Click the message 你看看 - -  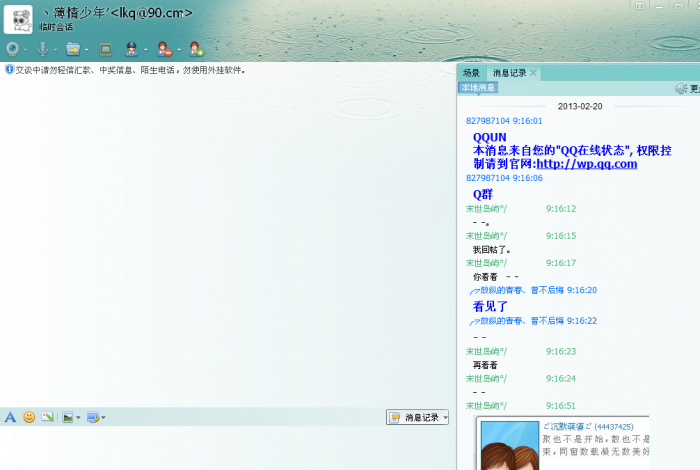(x=496, y=277)
